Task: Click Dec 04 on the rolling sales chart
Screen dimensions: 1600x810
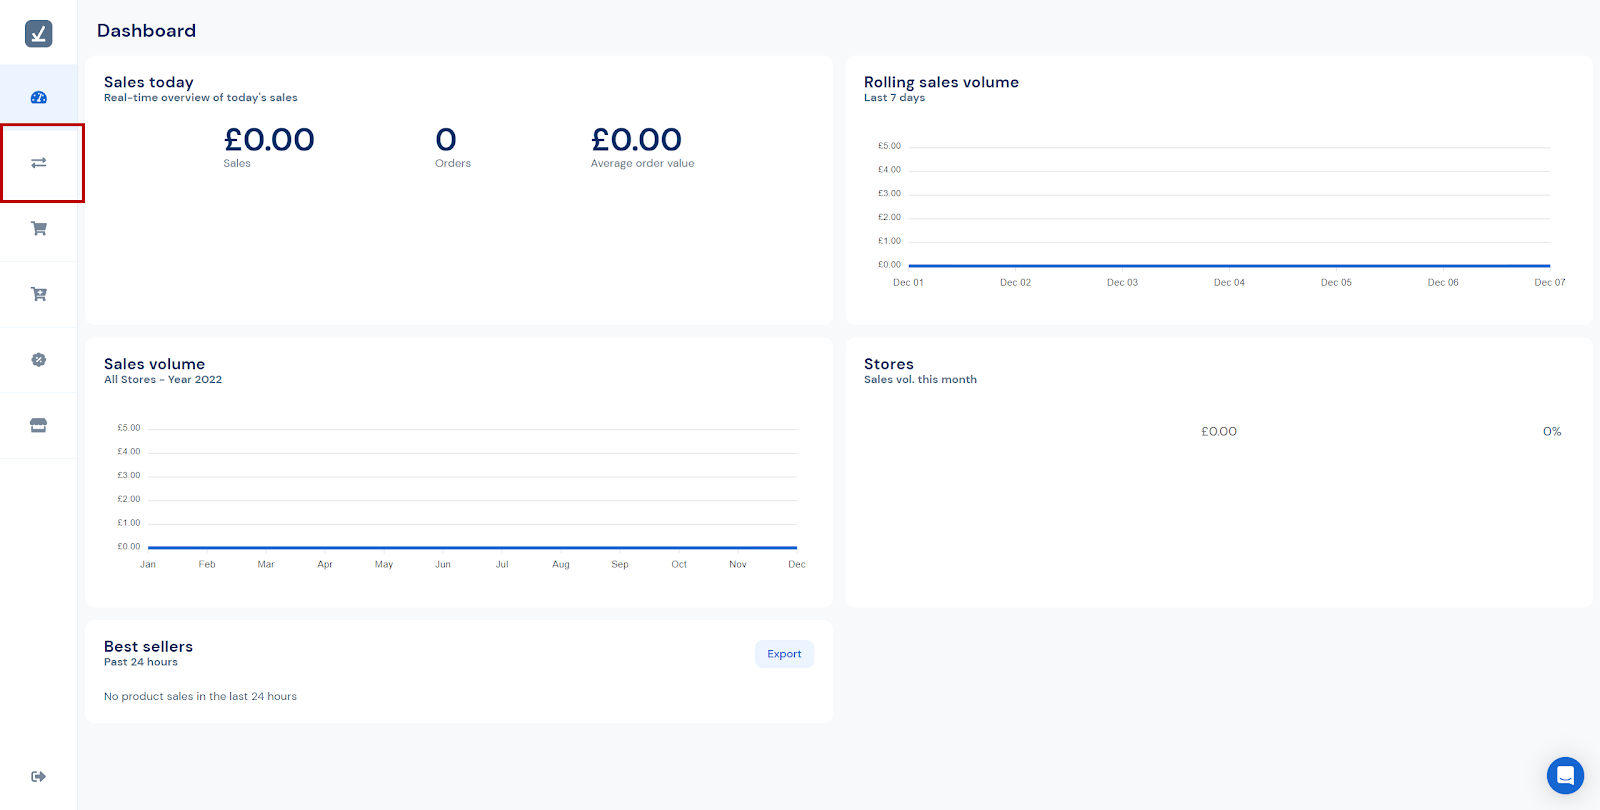Action: (x=1229, y=283)
